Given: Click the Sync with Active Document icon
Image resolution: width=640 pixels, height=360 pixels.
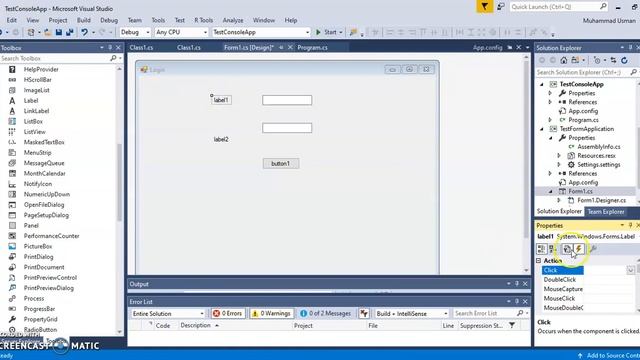Looking at the screenshot, I should click(613, 60).
